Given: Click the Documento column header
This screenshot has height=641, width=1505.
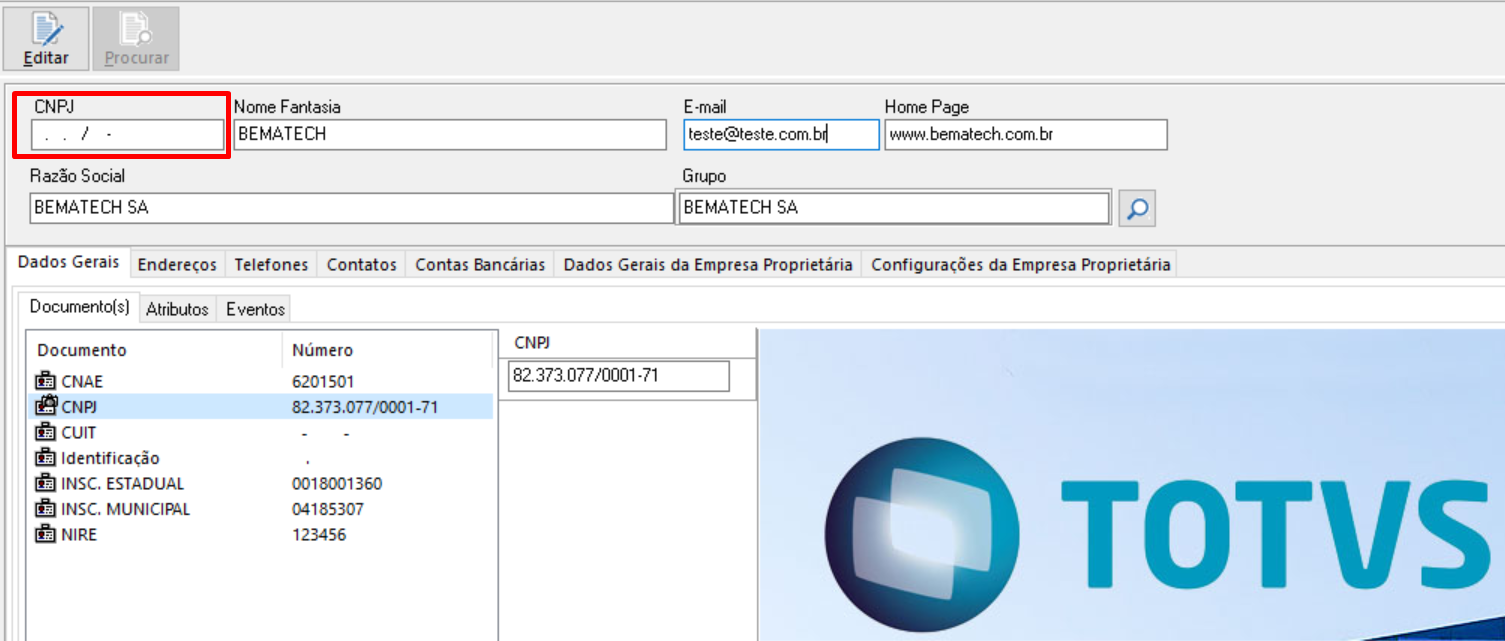Looking at the screenshot, I should tap(82, 350).
